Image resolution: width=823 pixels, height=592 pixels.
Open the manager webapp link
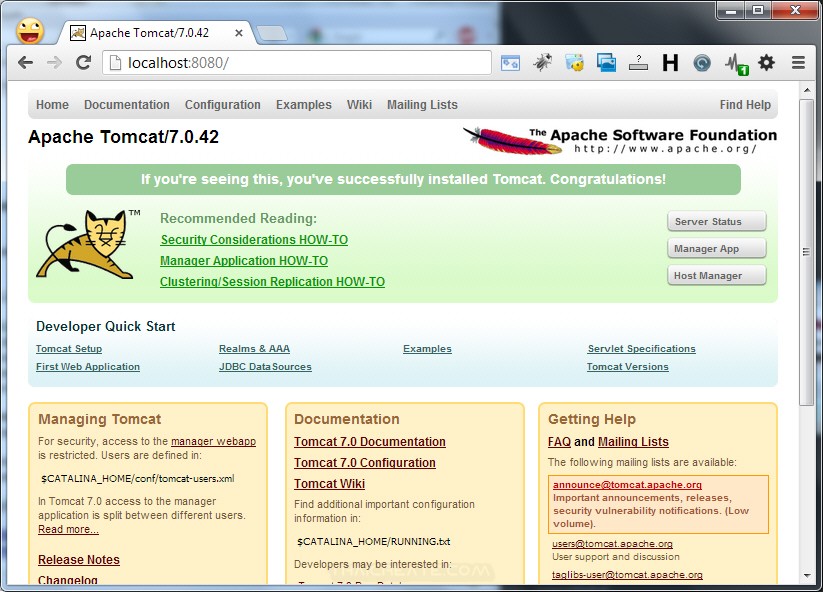point(214,441)
